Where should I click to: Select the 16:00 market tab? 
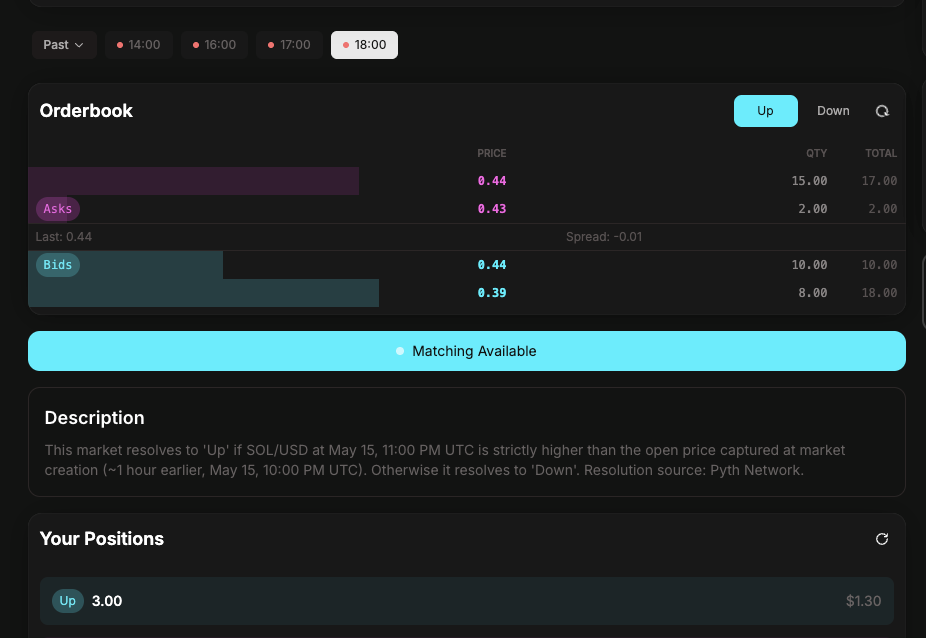pos(214,45)
